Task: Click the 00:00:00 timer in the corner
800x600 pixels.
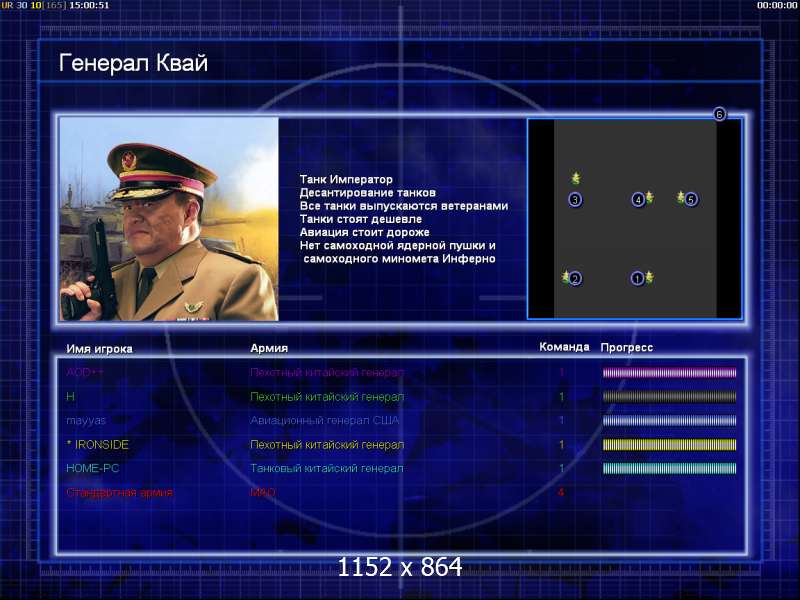Action: coord(777,5)
